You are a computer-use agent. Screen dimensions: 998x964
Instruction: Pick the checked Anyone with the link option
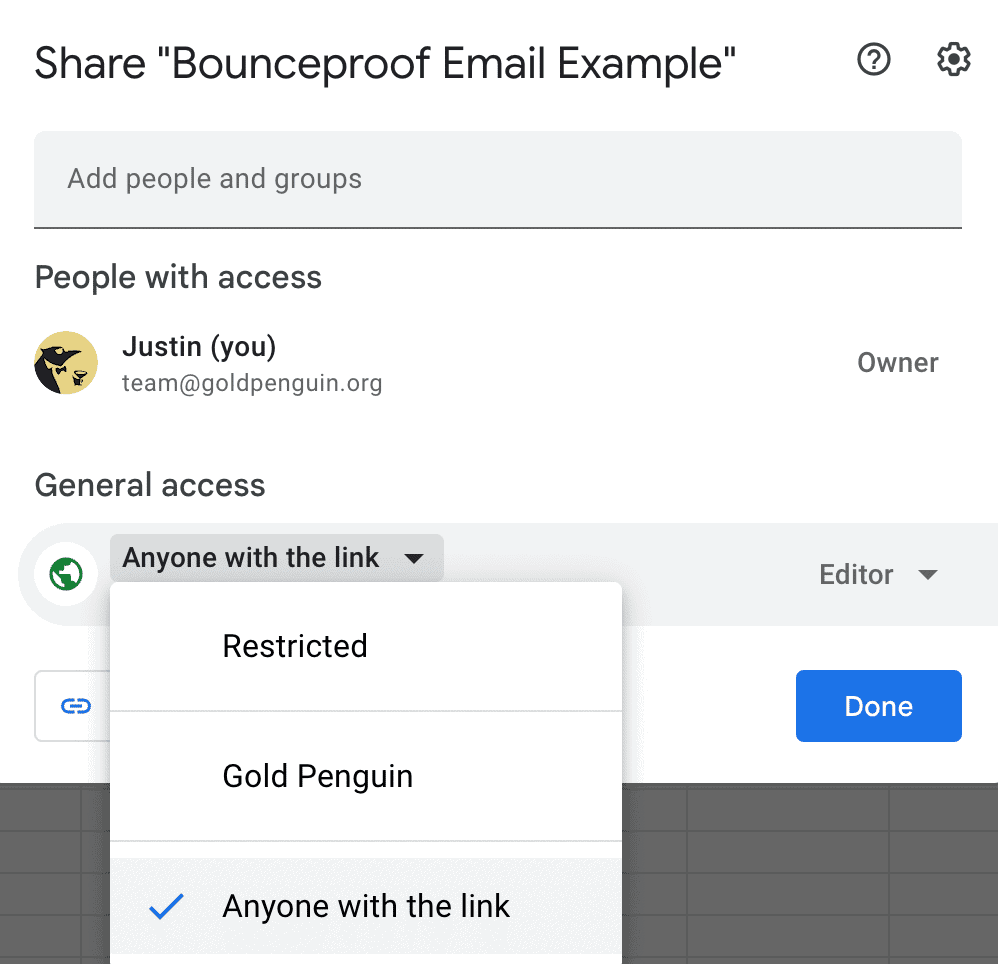(x=366, y=906)
